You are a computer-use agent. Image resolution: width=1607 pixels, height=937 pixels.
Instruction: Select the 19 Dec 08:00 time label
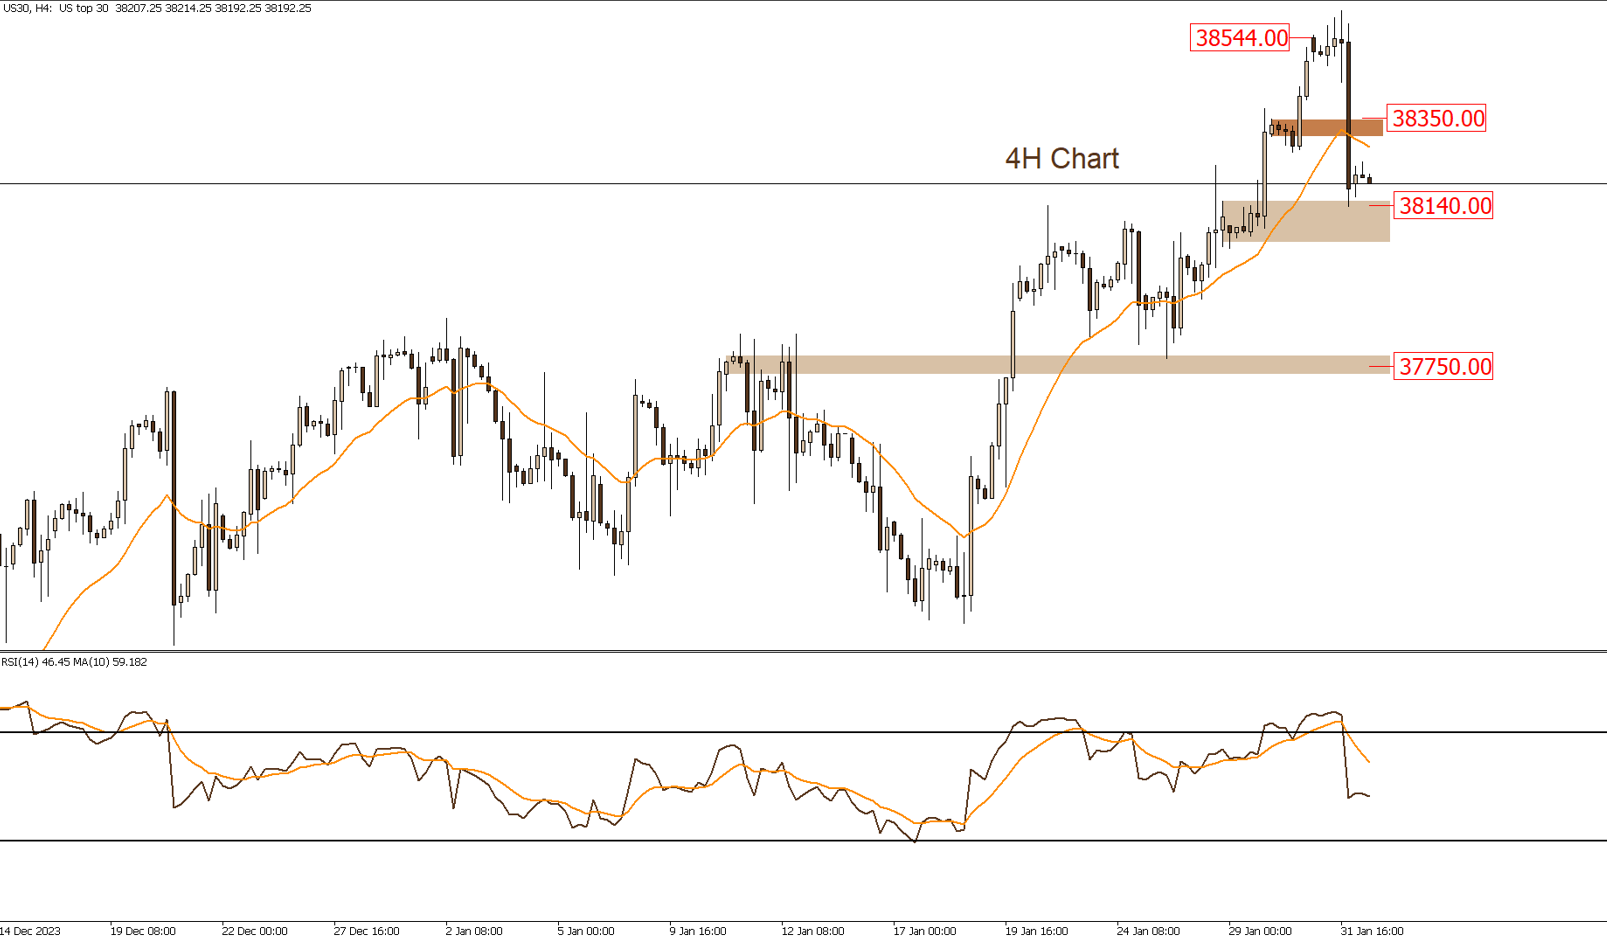click(x=143, y=931)
